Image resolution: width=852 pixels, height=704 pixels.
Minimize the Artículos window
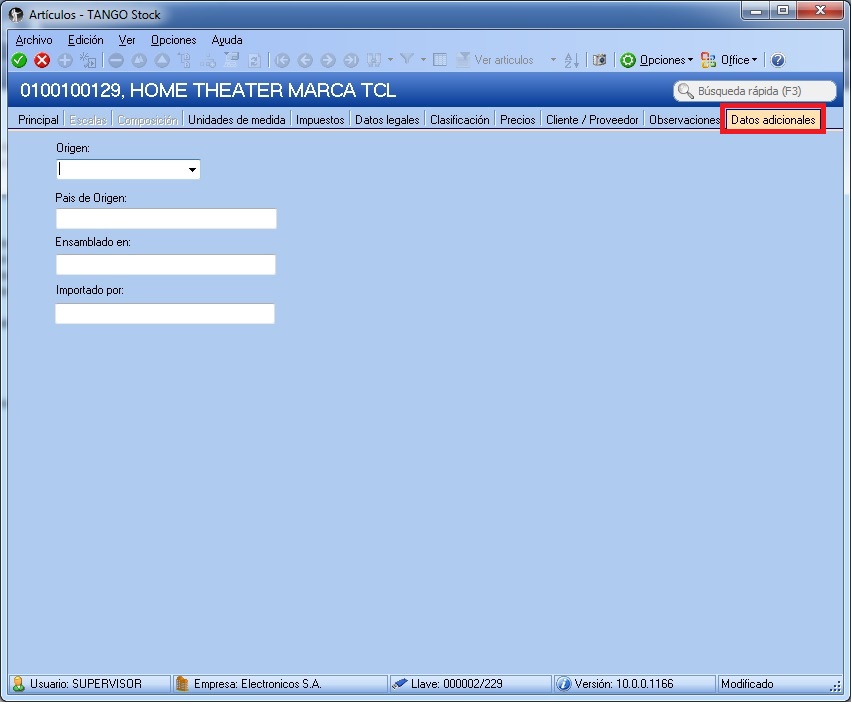(x=755, y=11)
